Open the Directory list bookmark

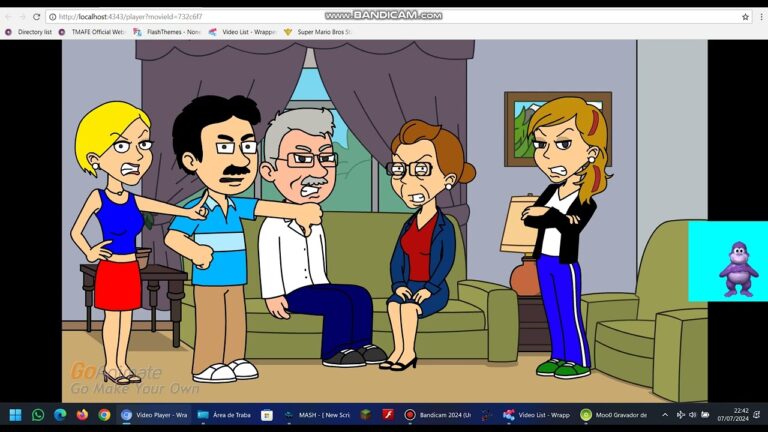coord(28,32)
